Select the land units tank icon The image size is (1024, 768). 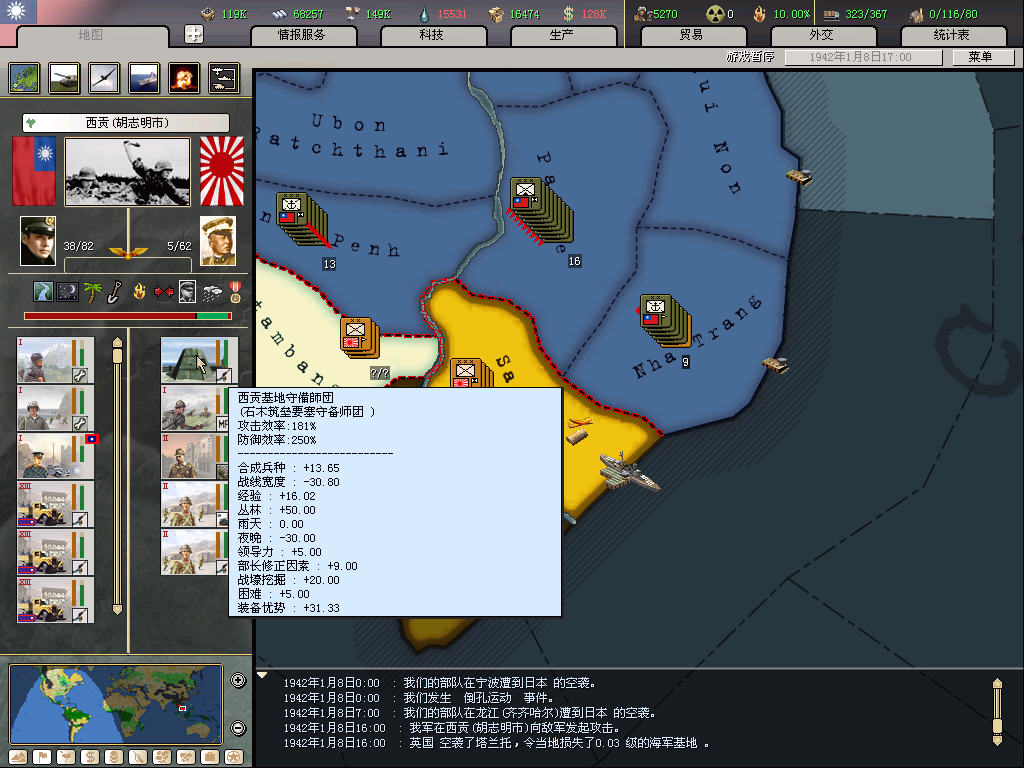(64, 78)
